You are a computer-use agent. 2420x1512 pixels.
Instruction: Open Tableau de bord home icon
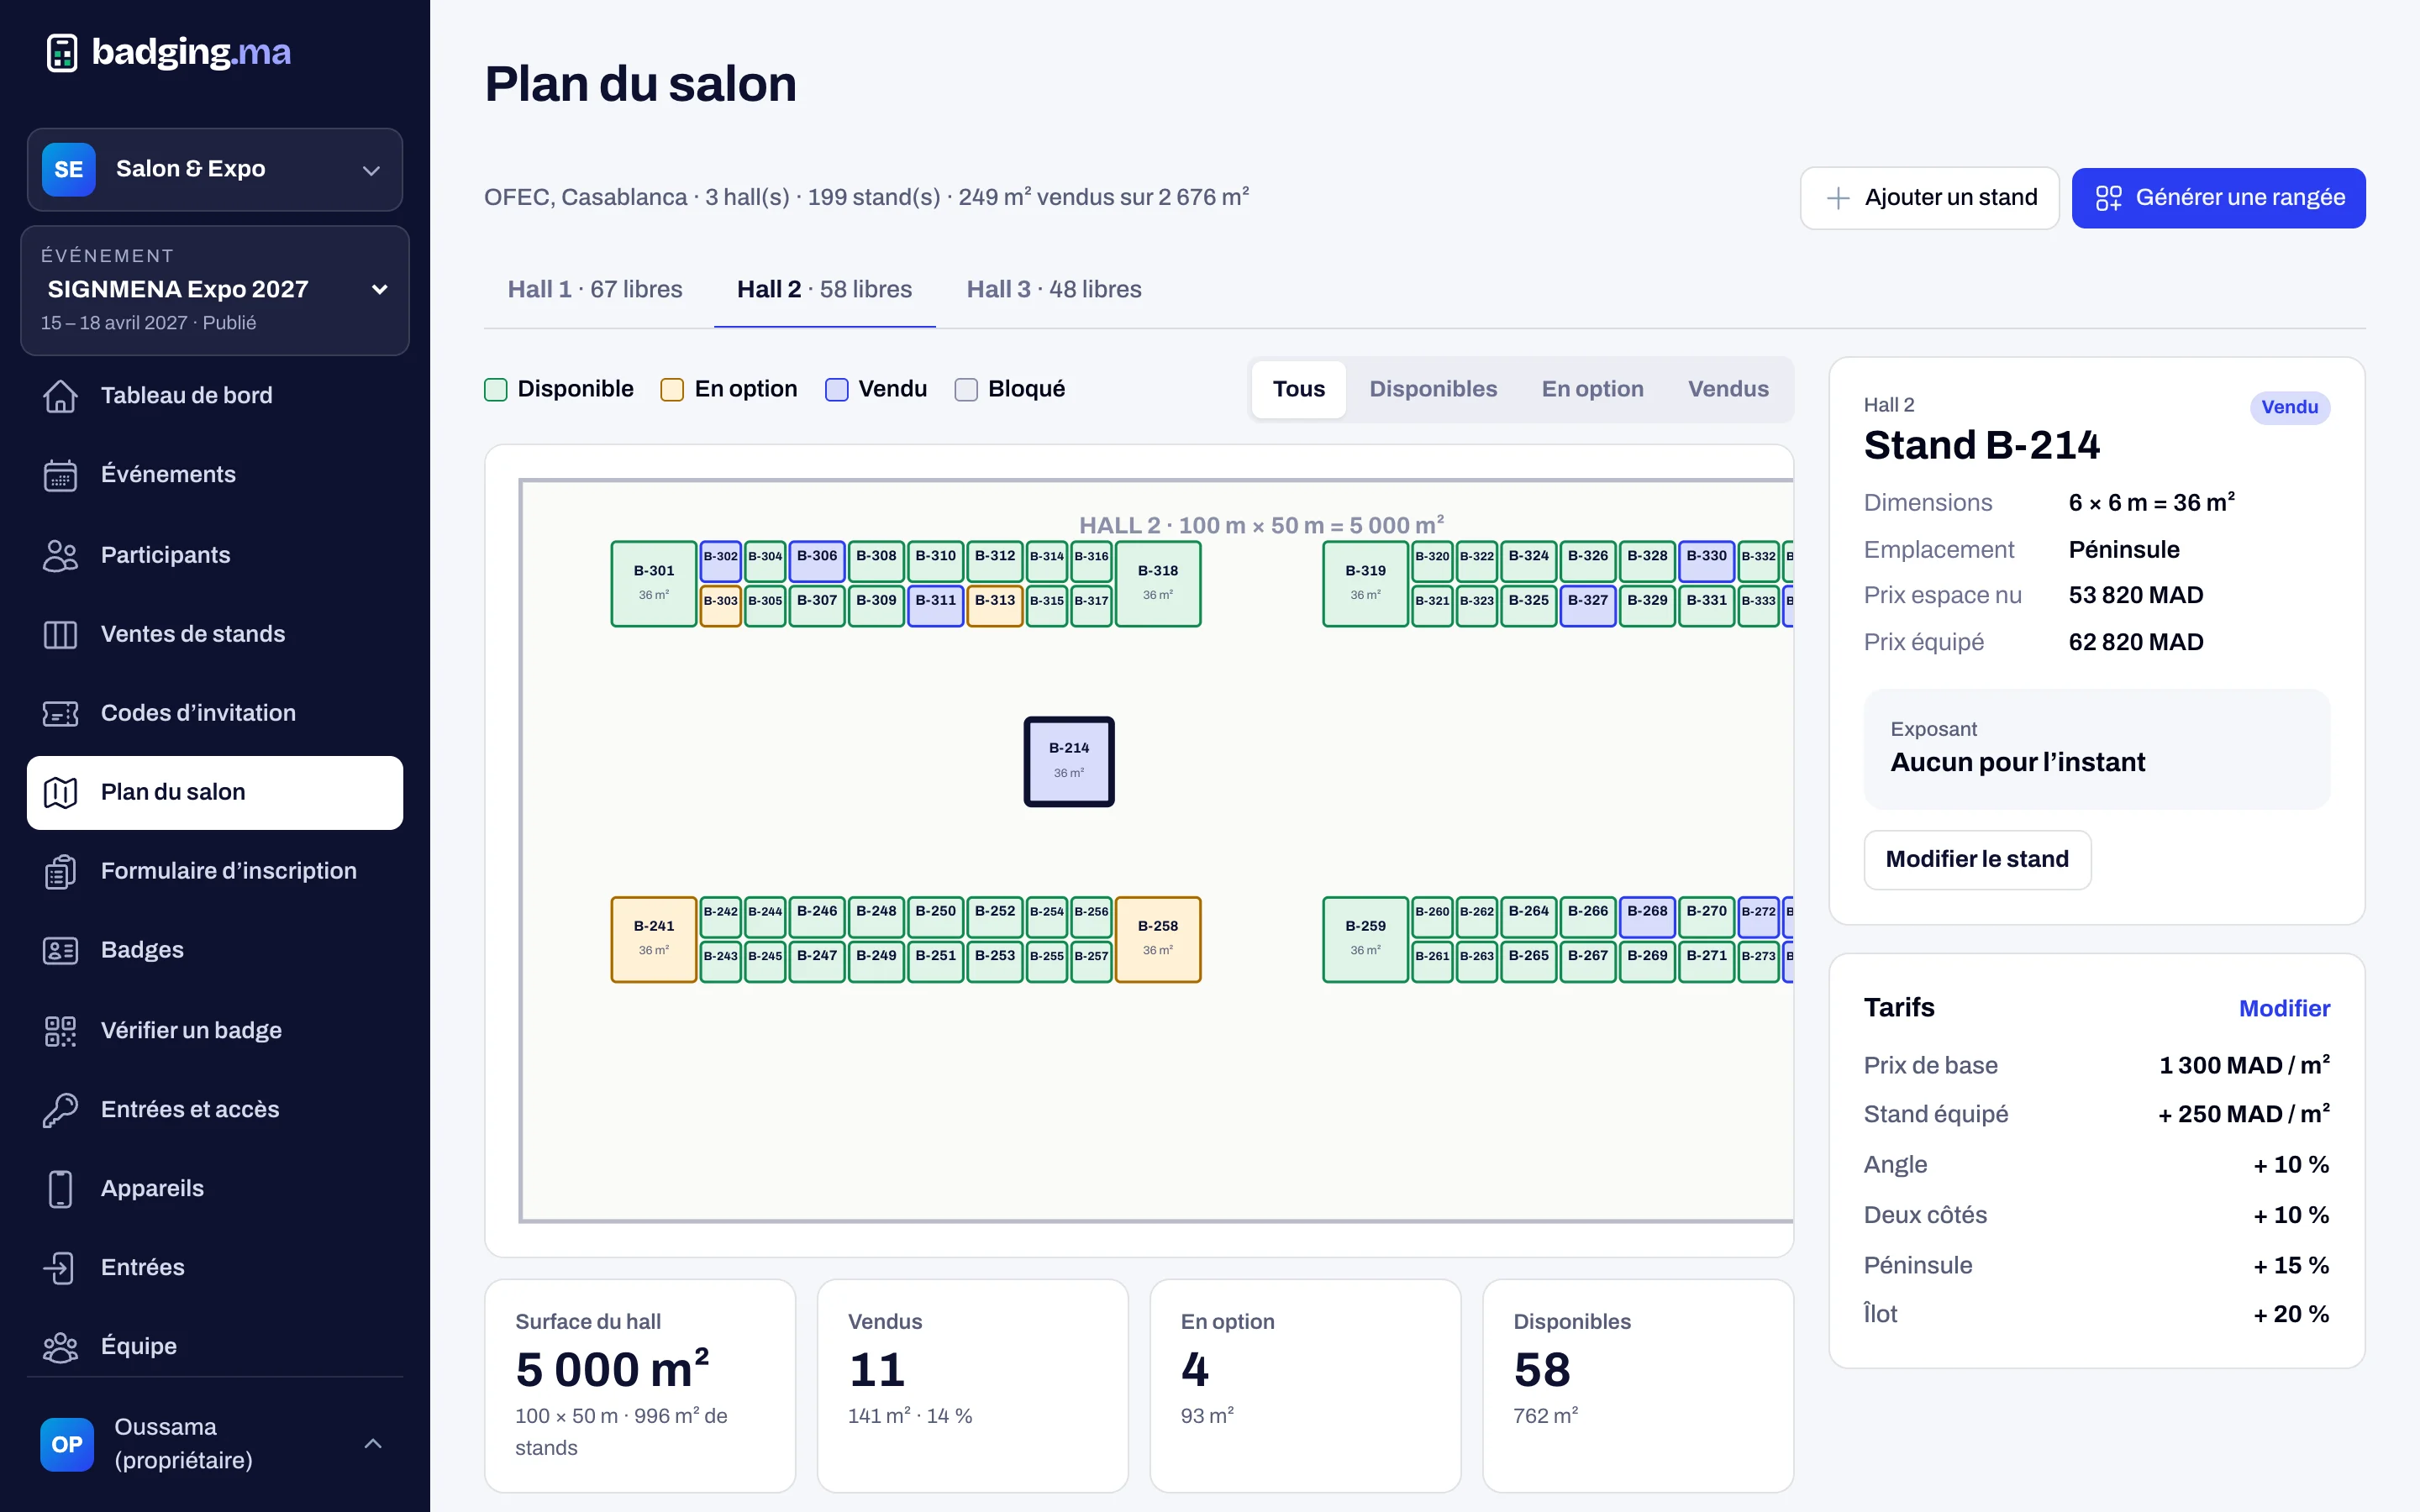60,396
